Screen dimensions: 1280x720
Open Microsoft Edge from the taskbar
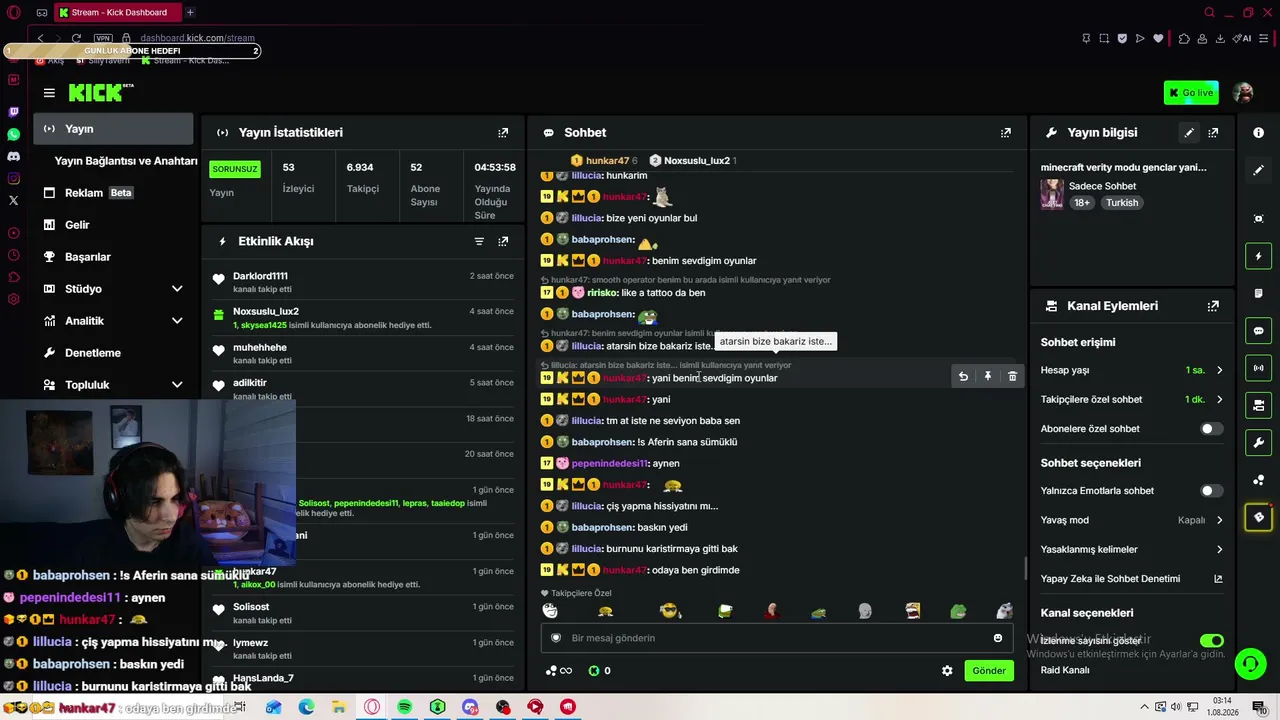coord(306,707)
